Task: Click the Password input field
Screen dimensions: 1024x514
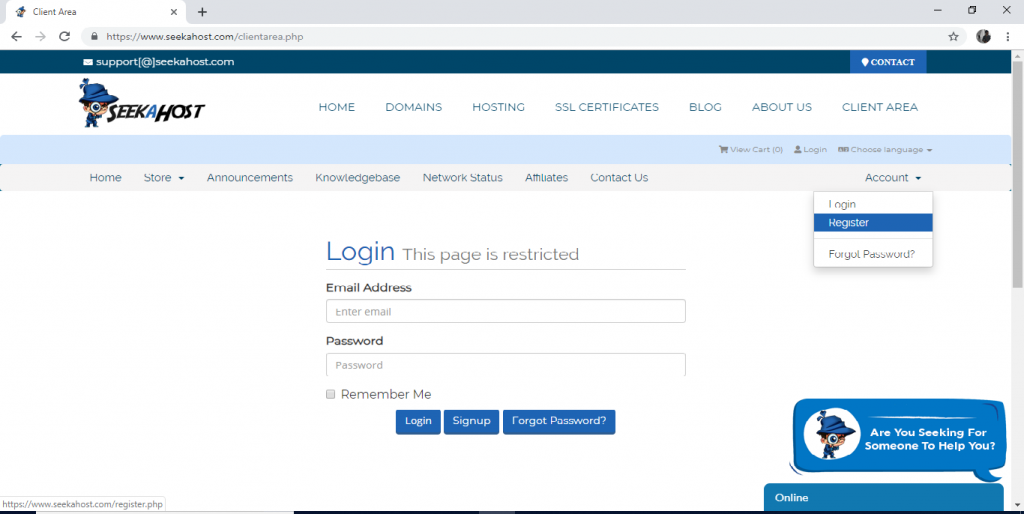Action: (x=505, y=364)
